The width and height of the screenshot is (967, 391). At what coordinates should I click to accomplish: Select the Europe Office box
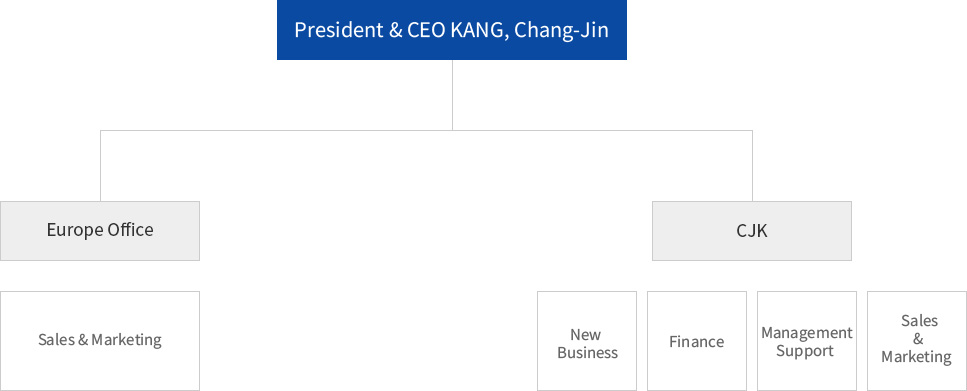(x=100, y=231)
